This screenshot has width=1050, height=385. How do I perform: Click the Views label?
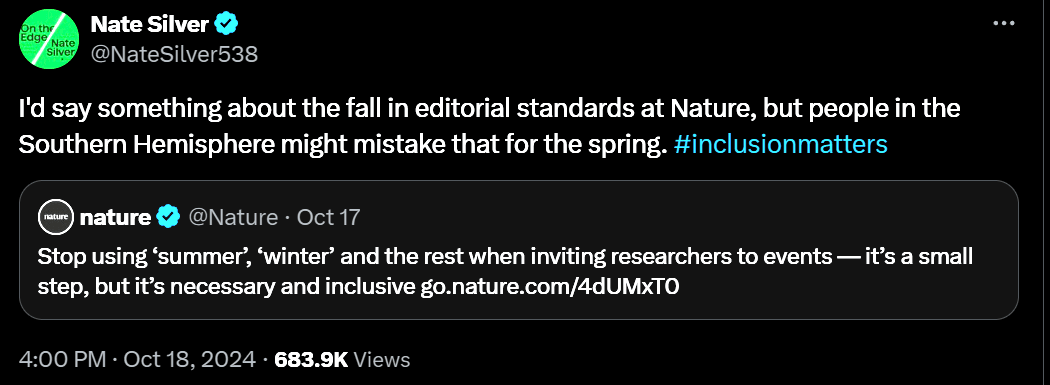tap(381, 359)
